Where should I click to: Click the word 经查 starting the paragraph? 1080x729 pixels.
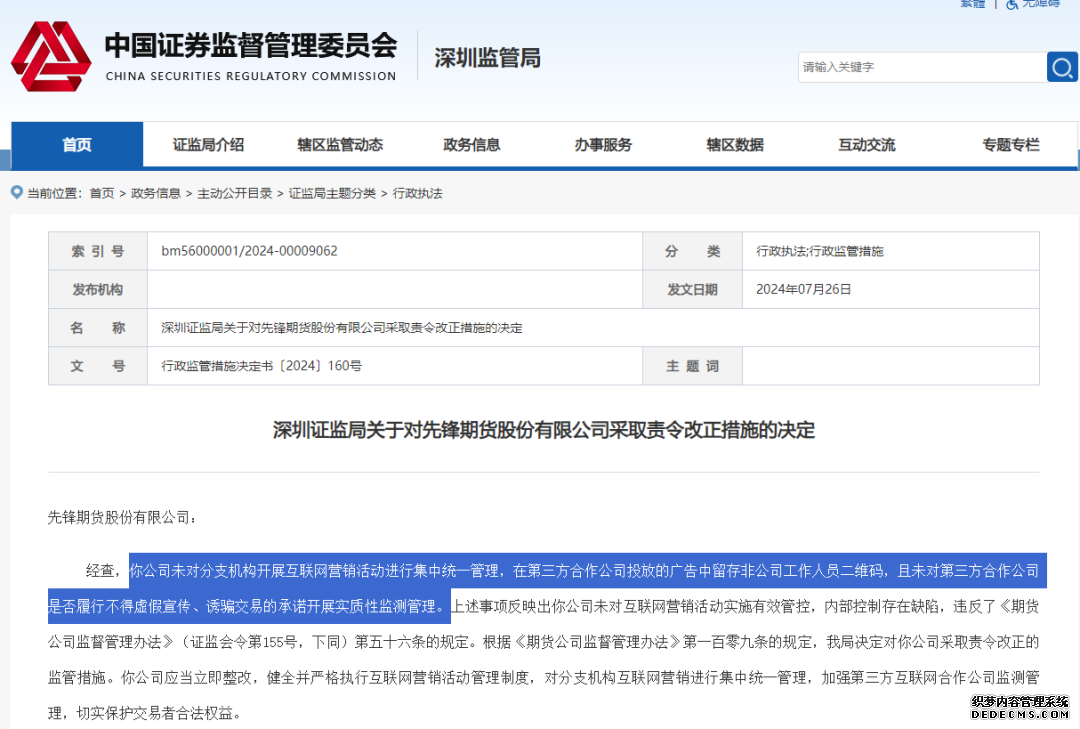[x=101, y=571]
